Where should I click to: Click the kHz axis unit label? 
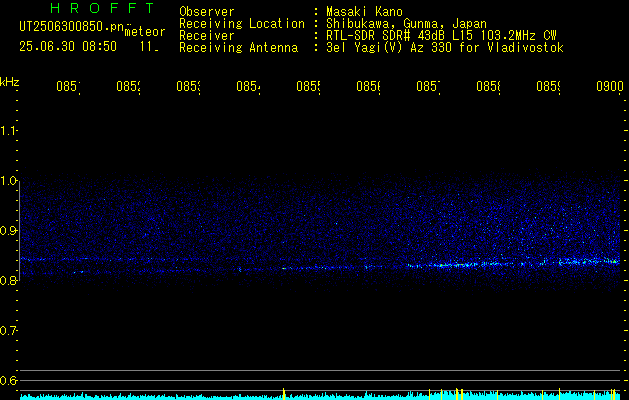(x=9, y=82)
